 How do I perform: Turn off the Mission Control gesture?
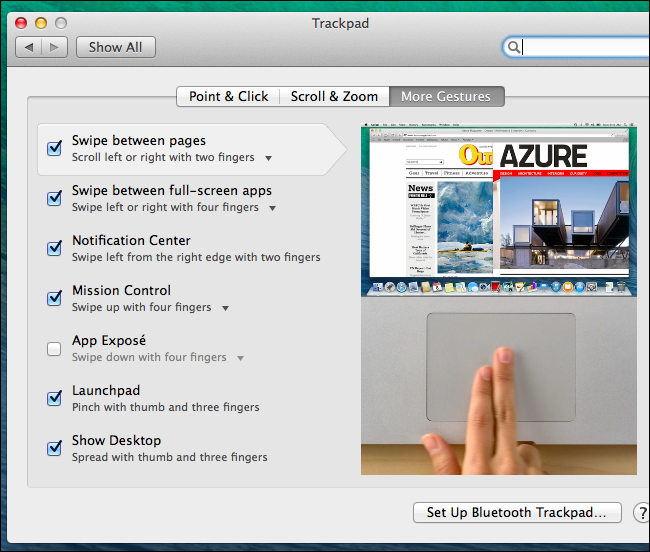tap(54, 298)
